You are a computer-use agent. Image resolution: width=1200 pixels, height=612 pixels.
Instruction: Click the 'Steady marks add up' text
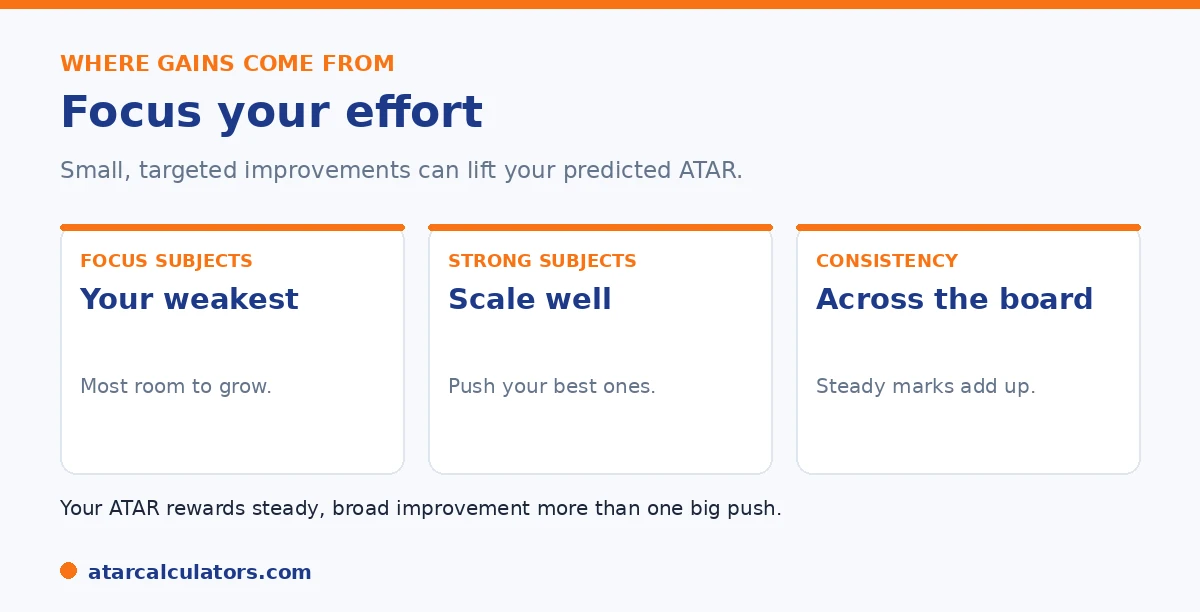(926, 386)
